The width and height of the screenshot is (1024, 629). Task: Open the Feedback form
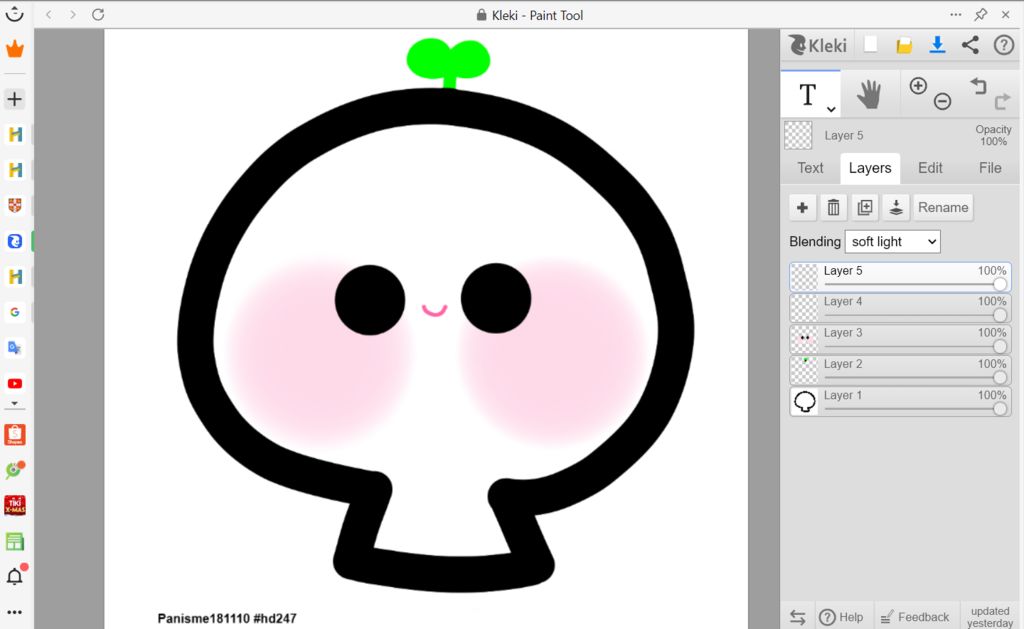[915, 617]
